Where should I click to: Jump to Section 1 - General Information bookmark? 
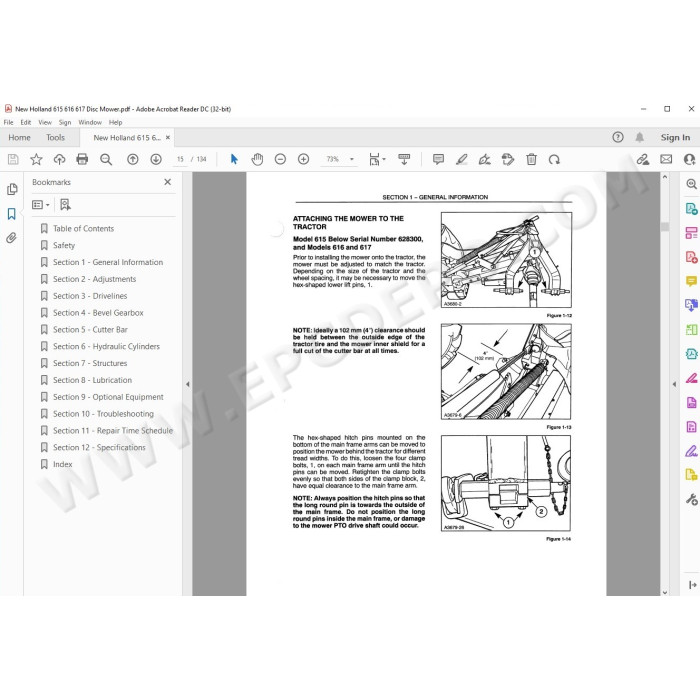point(108,262)
